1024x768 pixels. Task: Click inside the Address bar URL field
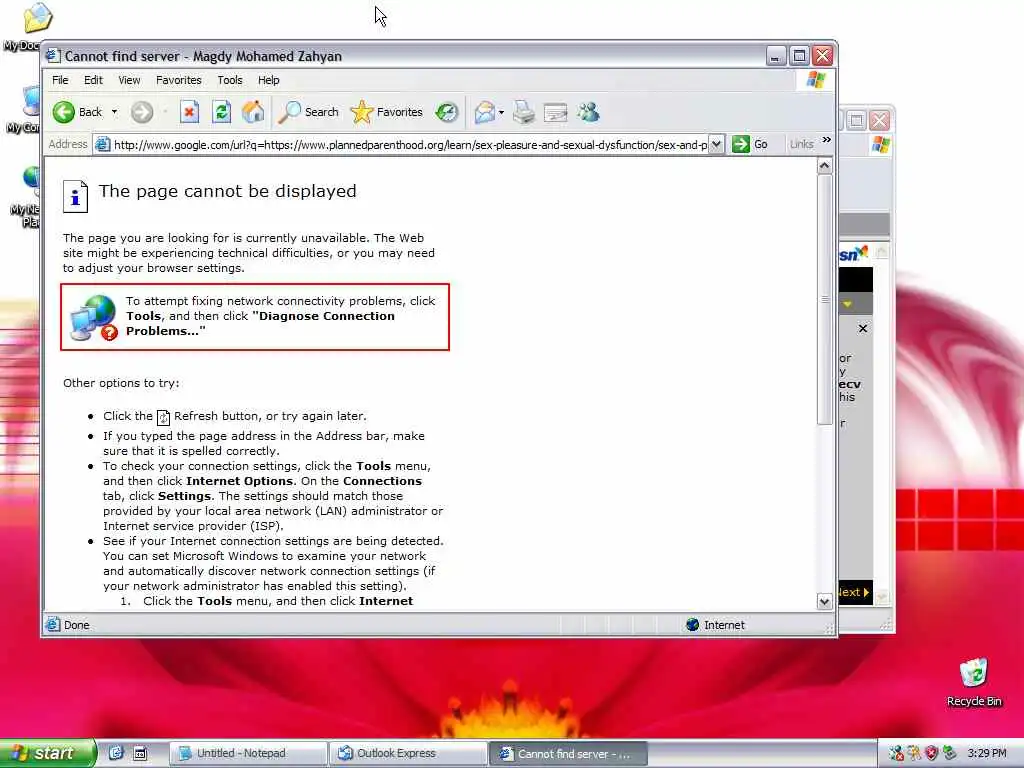tap(410, 145)
